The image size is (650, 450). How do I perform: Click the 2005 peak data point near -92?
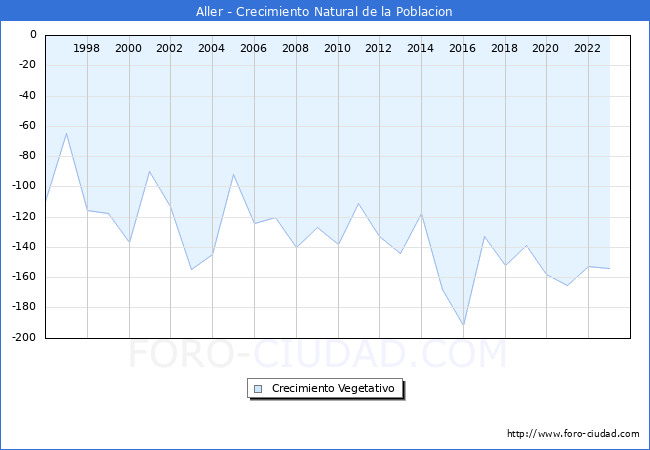point(233,174)
